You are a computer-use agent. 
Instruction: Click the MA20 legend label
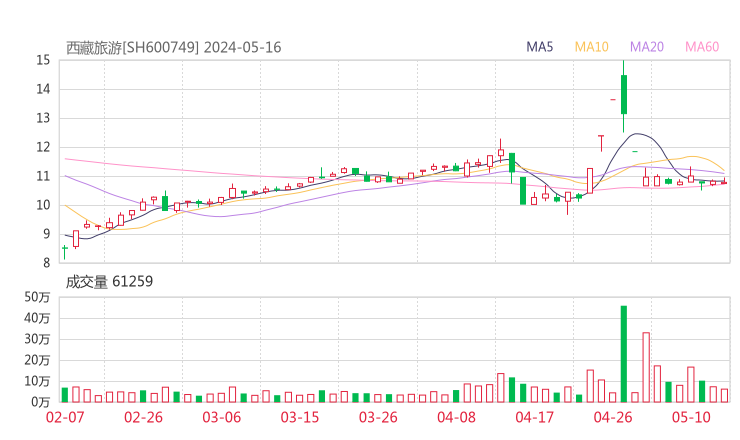tap(647, 47)
